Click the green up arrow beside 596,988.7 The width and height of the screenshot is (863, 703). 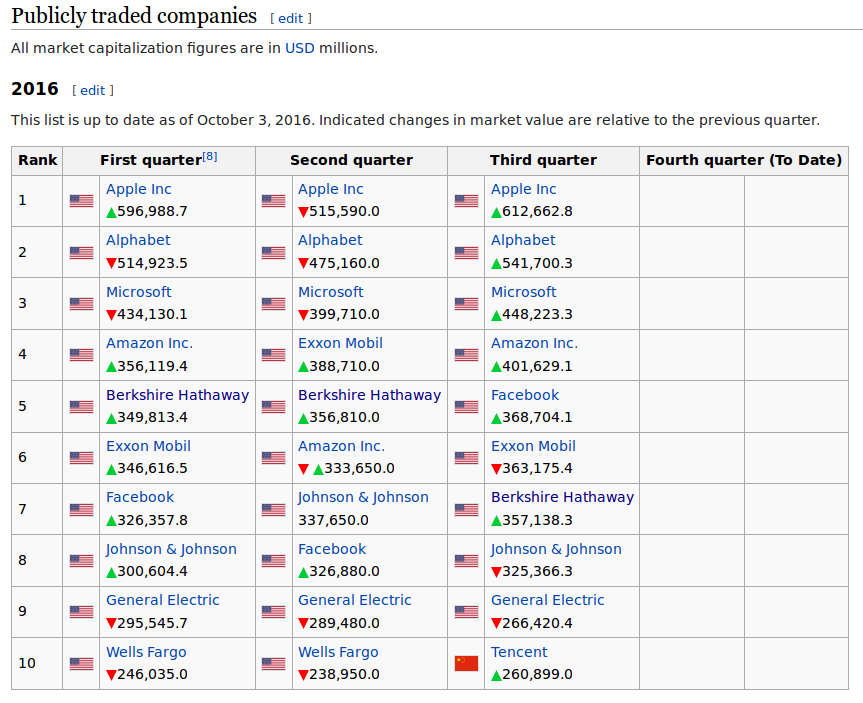[112, 212]
